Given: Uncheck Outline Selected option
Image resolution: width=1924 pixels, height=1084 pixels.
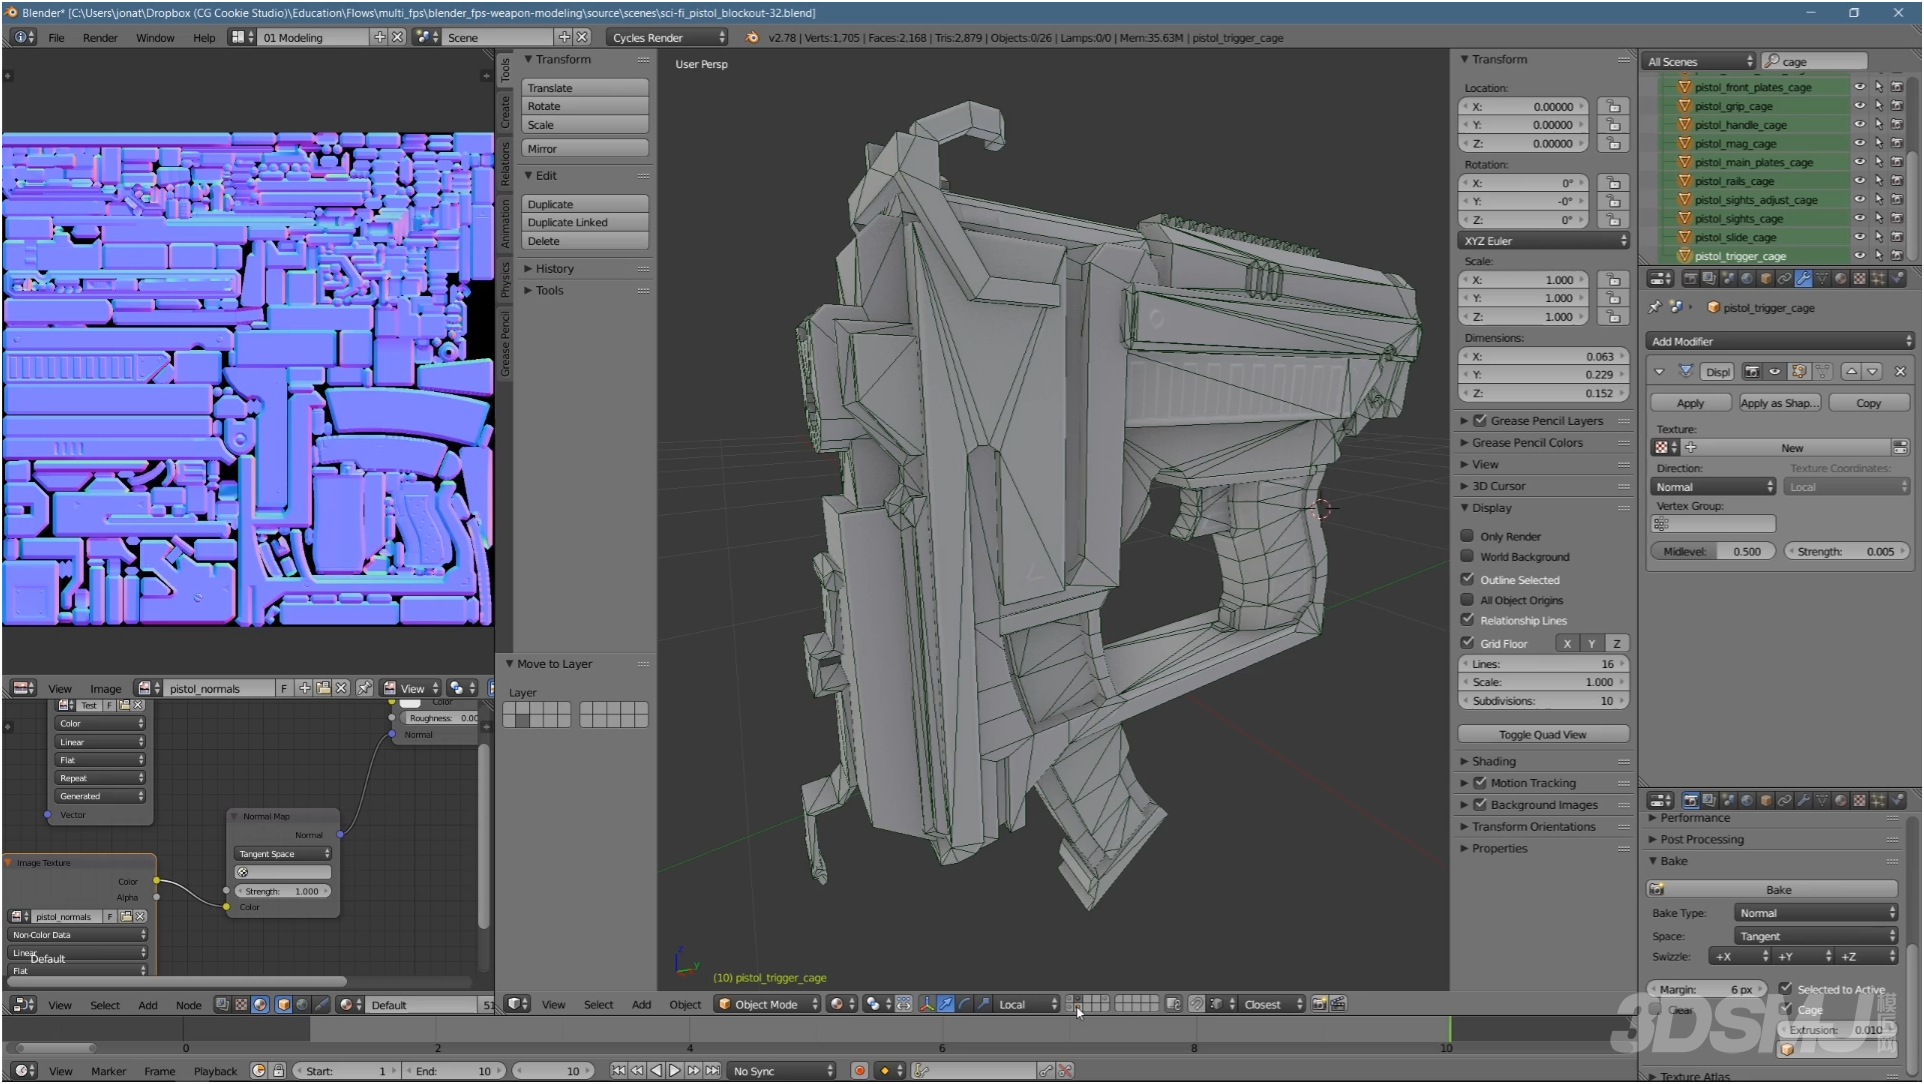Looking at the screenshot, I should pos(1467,579).
